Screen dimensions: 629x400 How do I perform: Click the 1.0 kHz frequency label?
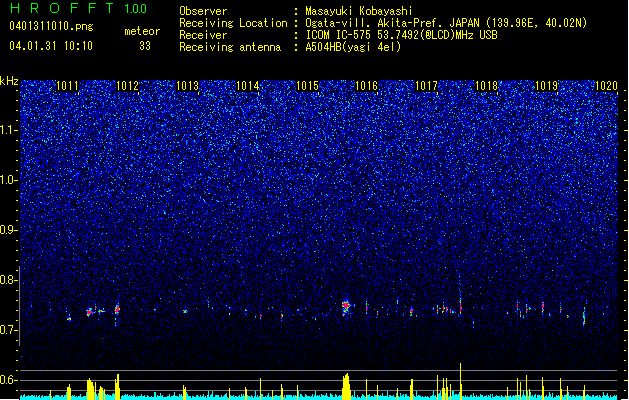(9, 180)
